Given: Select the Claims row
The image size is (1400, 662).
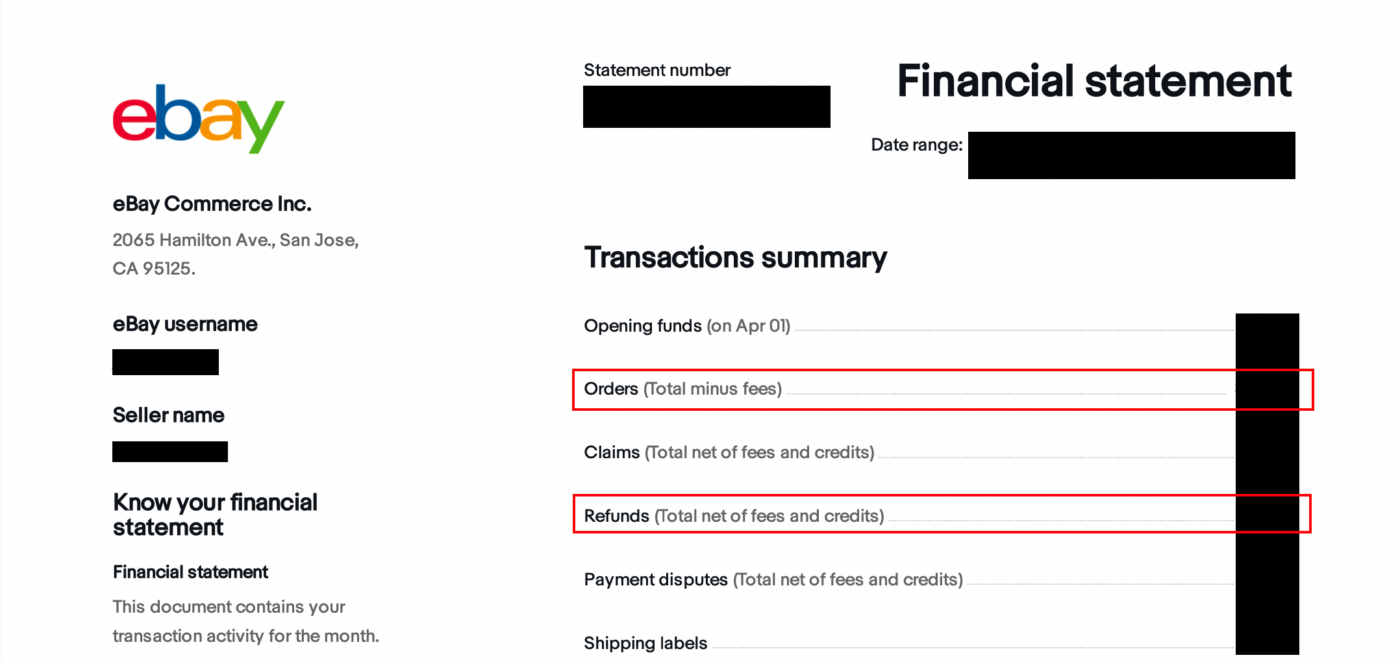Looking at the screenshot, I should point(941,452).
